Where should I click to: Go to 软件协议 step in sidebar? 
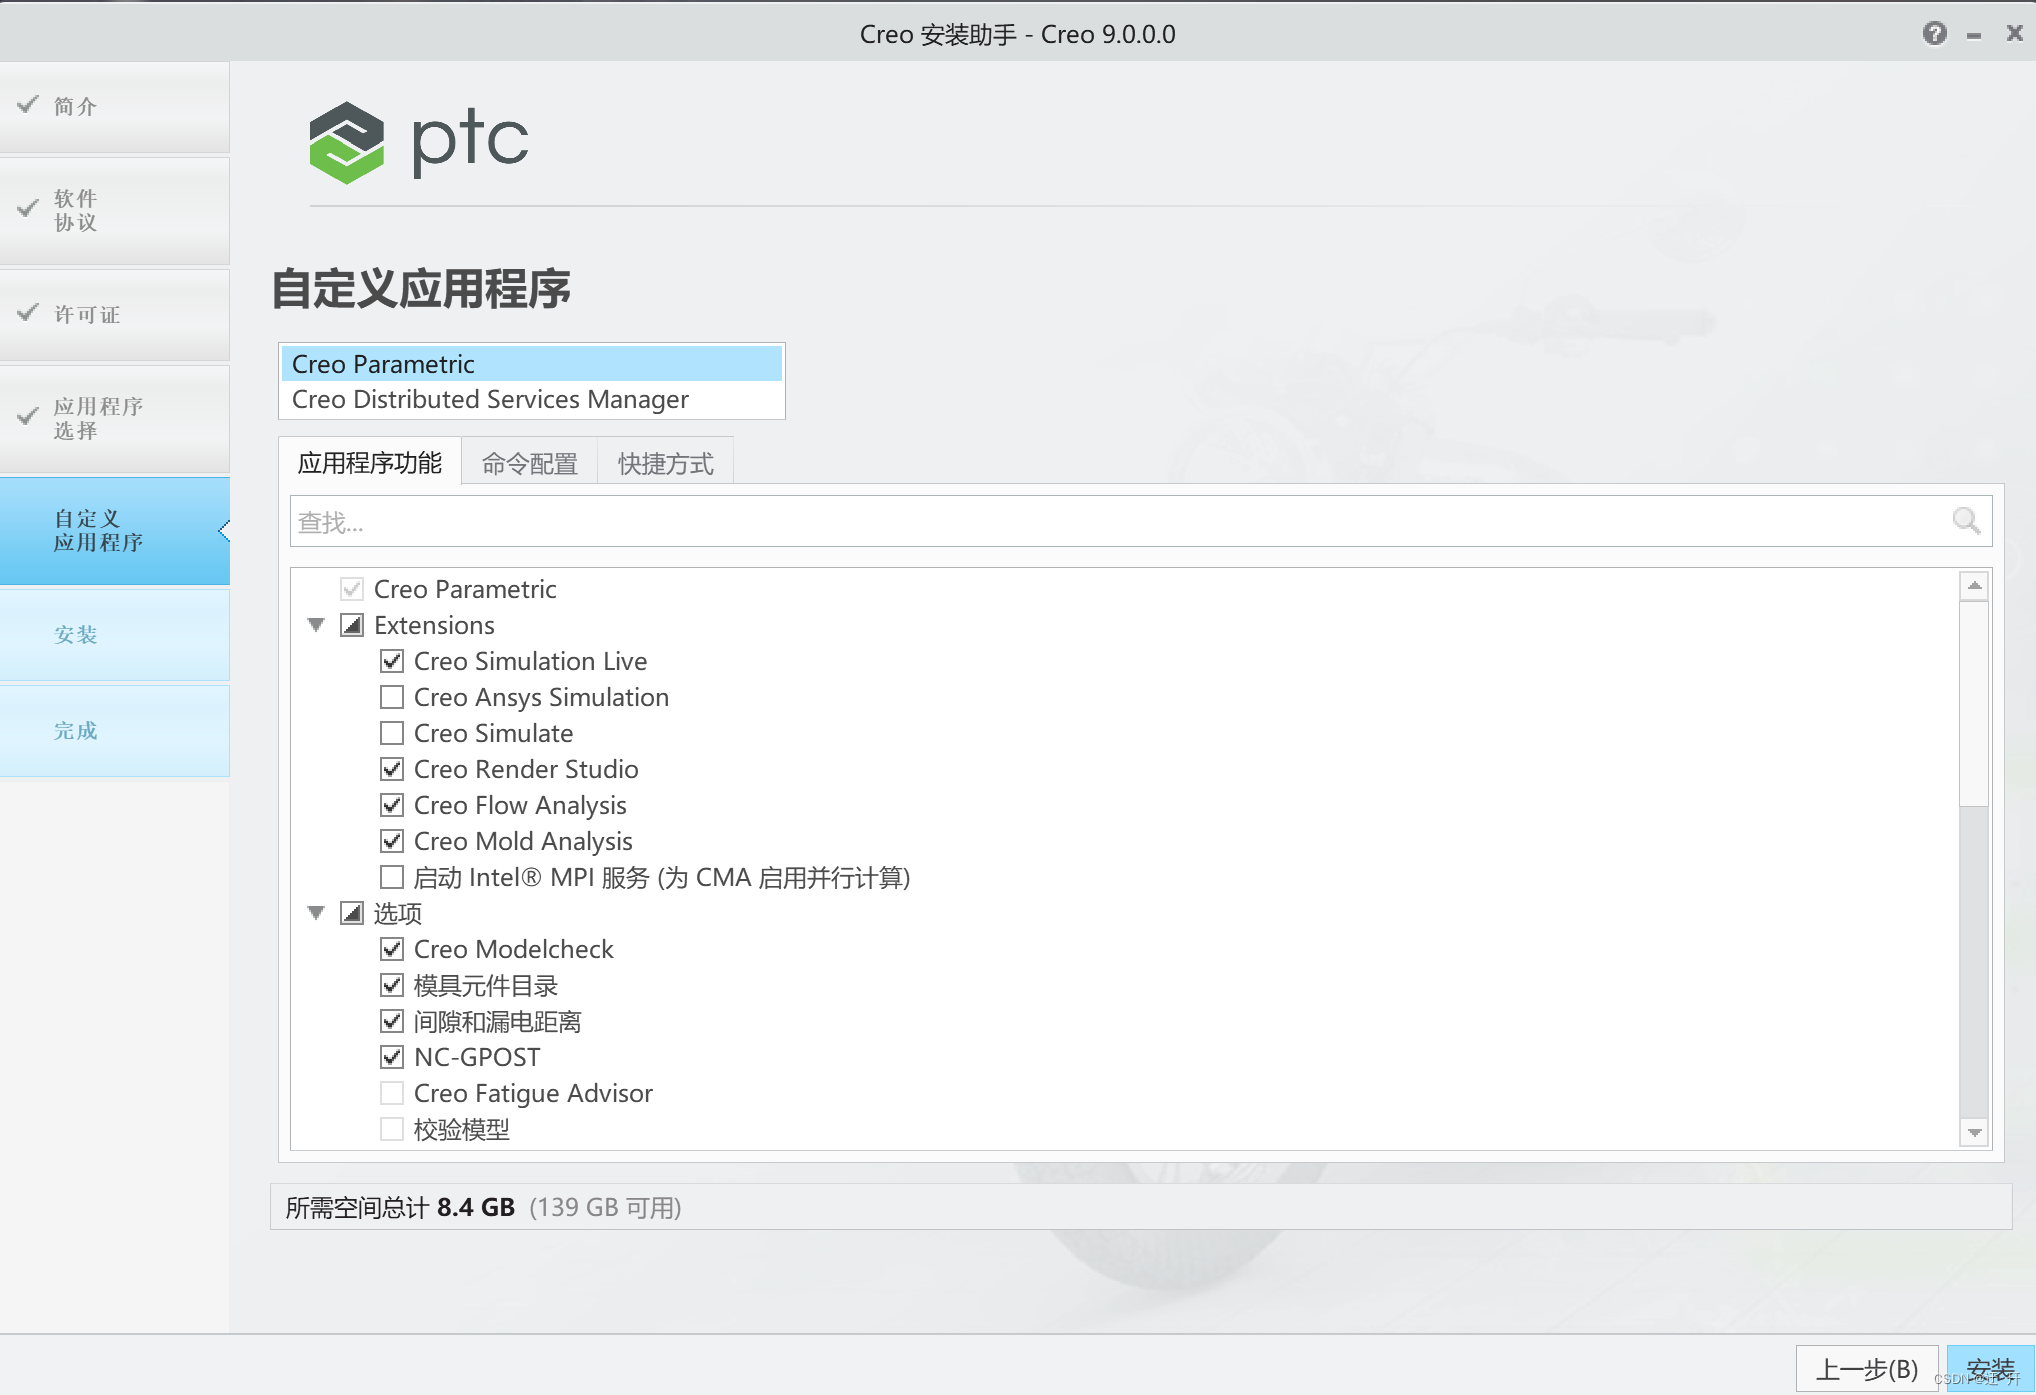point(115,211)
